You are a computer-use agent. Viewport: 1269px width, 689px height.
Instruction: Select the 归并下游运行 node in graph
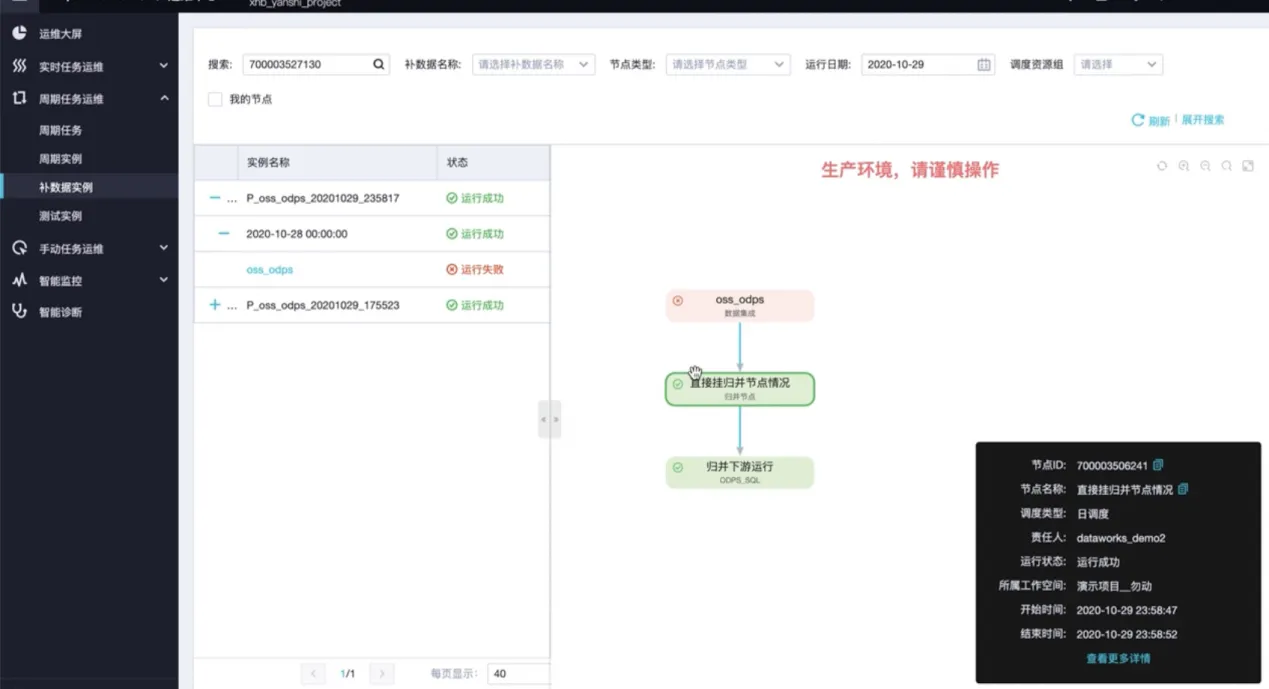pos(740,472)
